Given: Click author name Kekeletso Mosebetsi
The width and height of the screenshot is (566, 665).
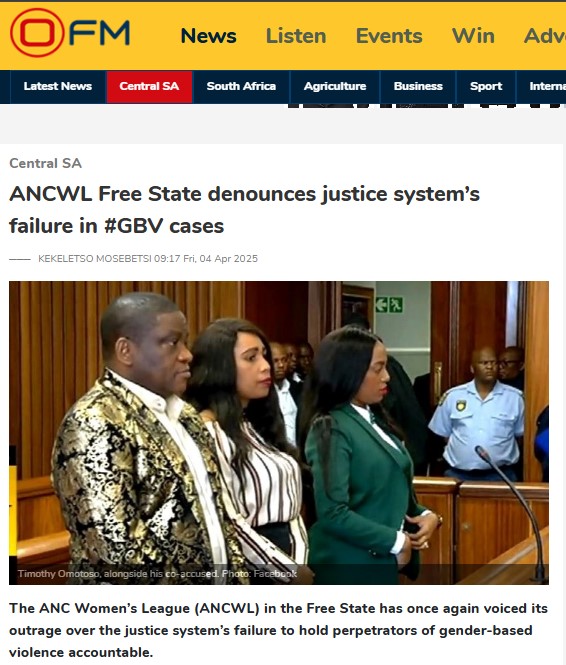Looking at the screenshot, I should pyautogui.click(x=95, y=259).
